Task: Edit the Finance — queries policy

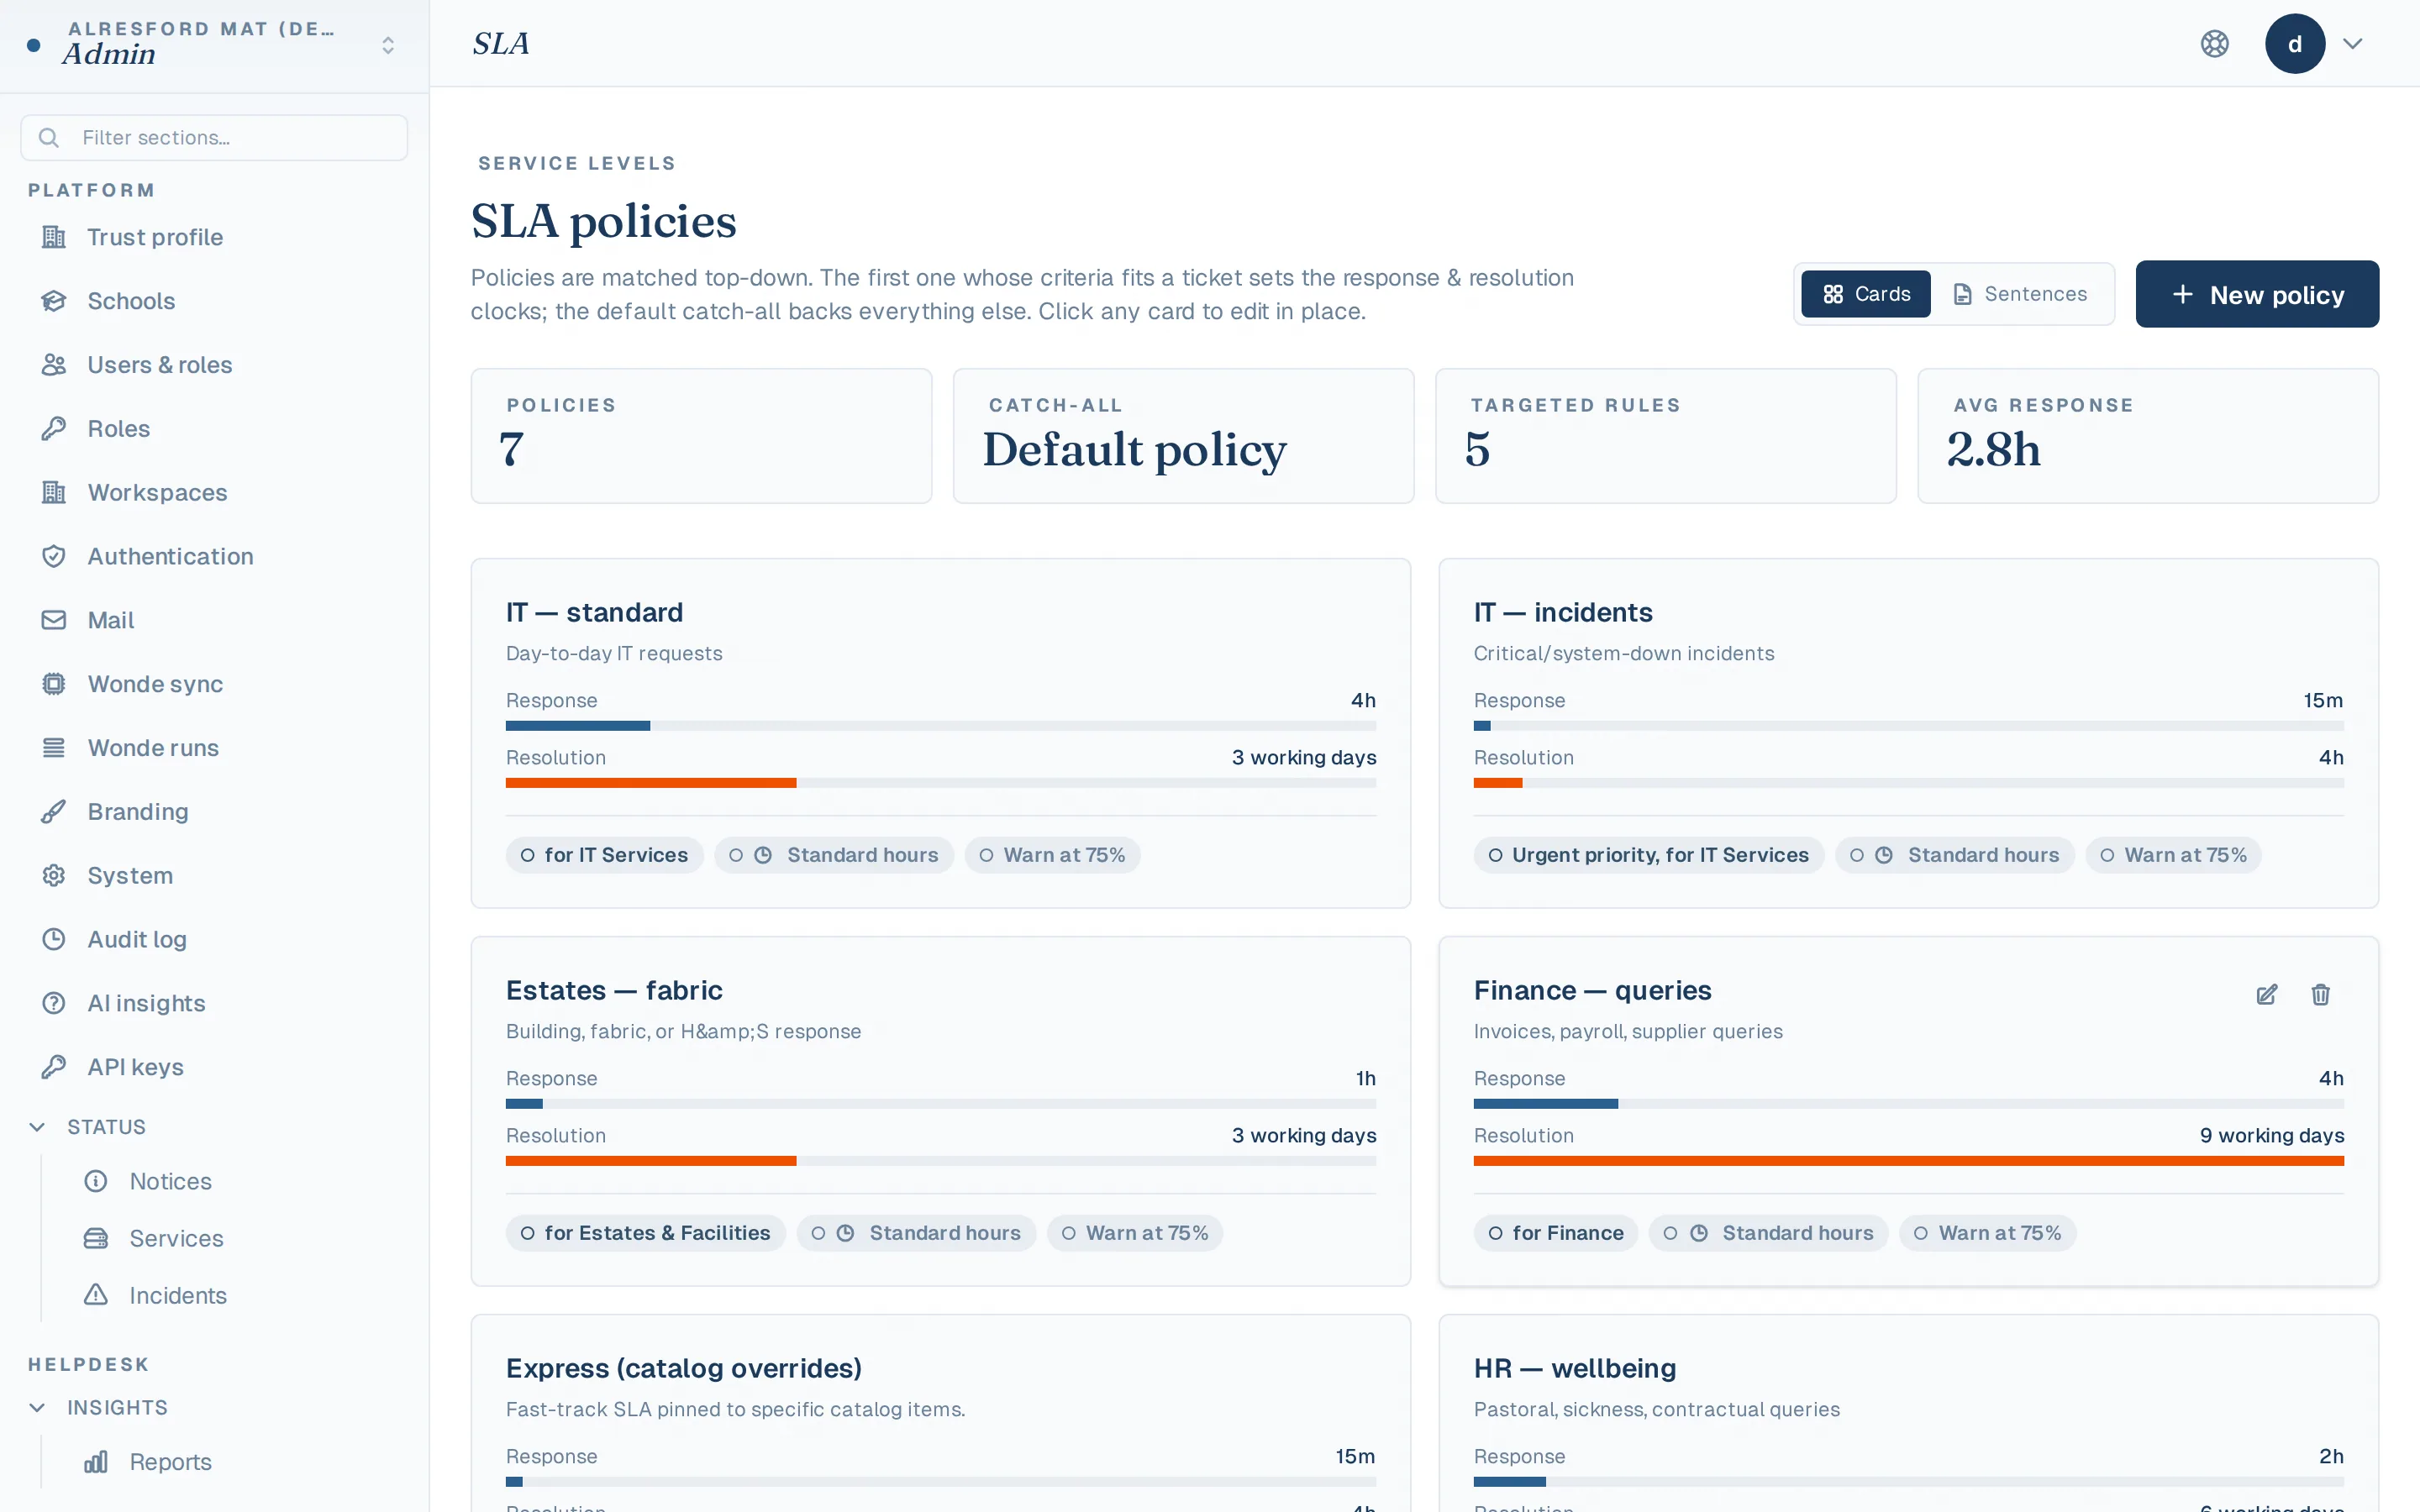Action: [2267, 994]
